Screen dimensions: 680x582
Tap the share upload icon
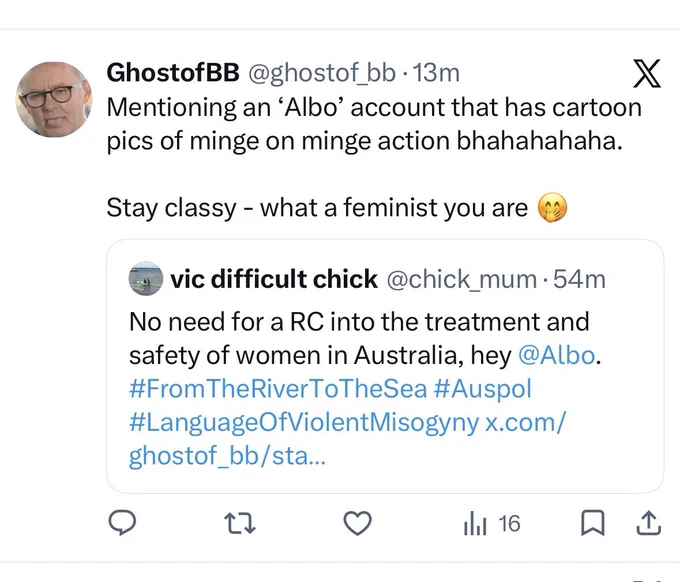[648, 523]
